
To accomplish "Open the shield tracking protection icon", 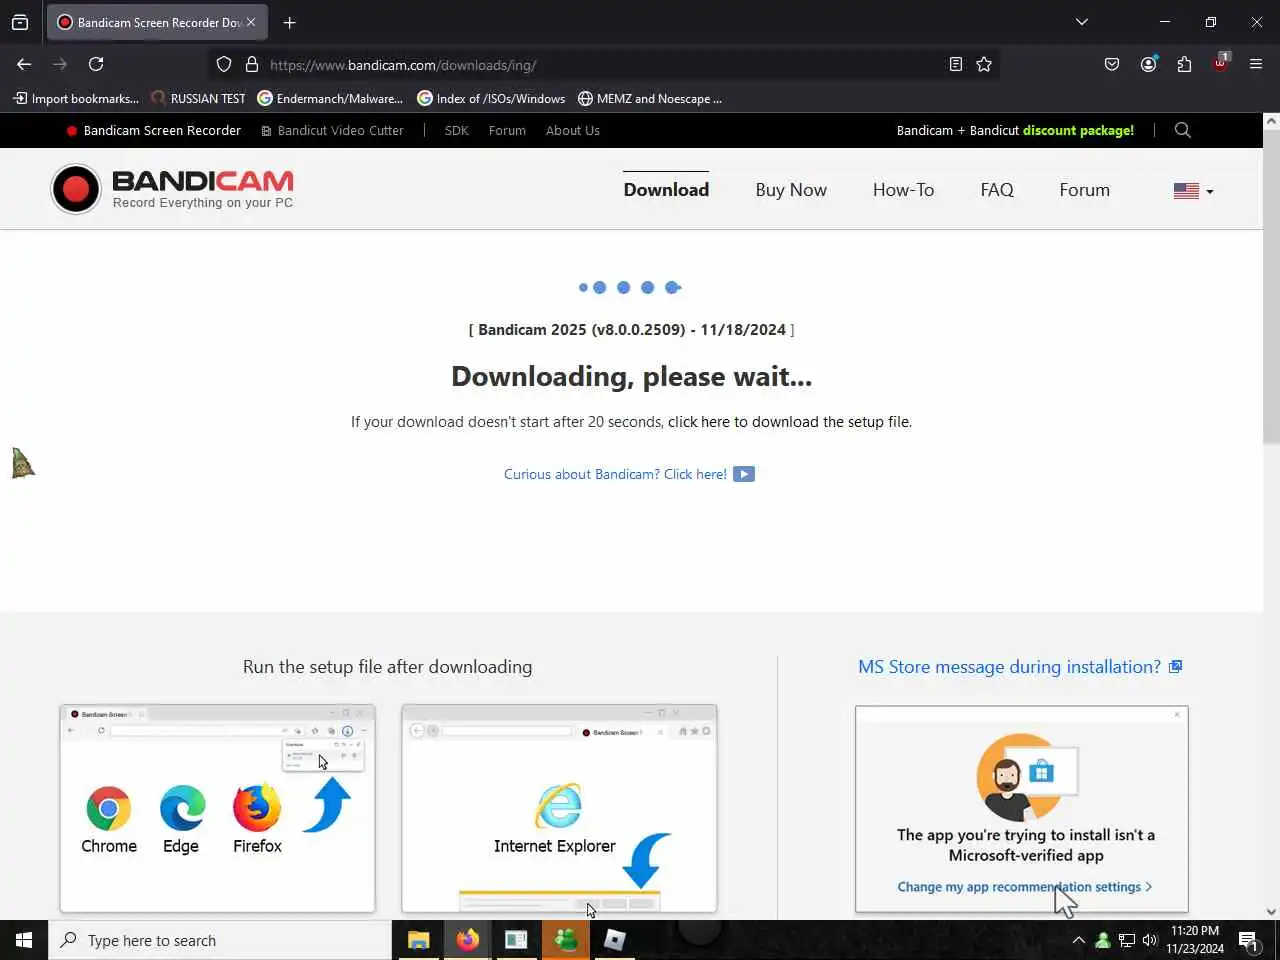I will coord(224,64).
